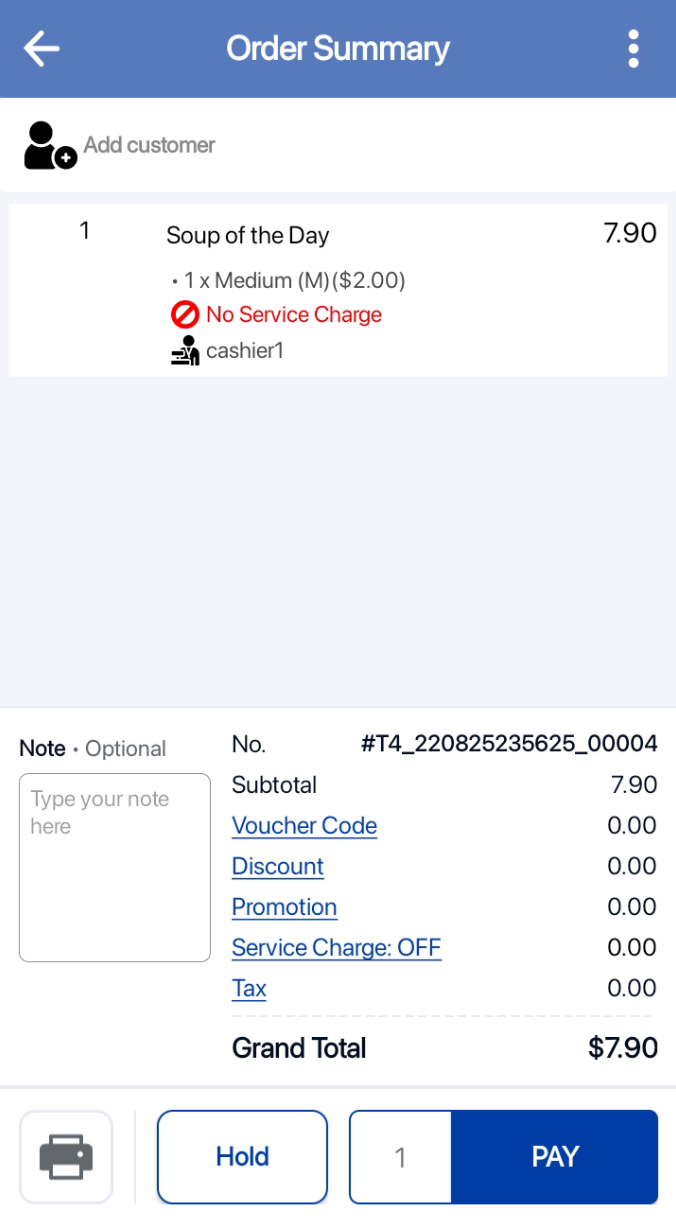This screenshot has width=676, height=1220.
Task: Tap the cashier icon beside cashier1
Action: (185, 351)
